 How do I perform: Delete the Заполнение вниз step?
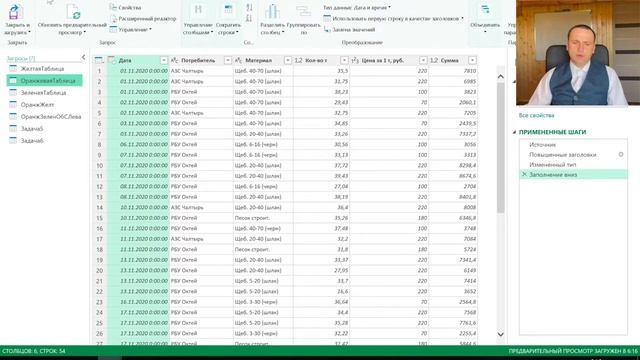(524, 174)
